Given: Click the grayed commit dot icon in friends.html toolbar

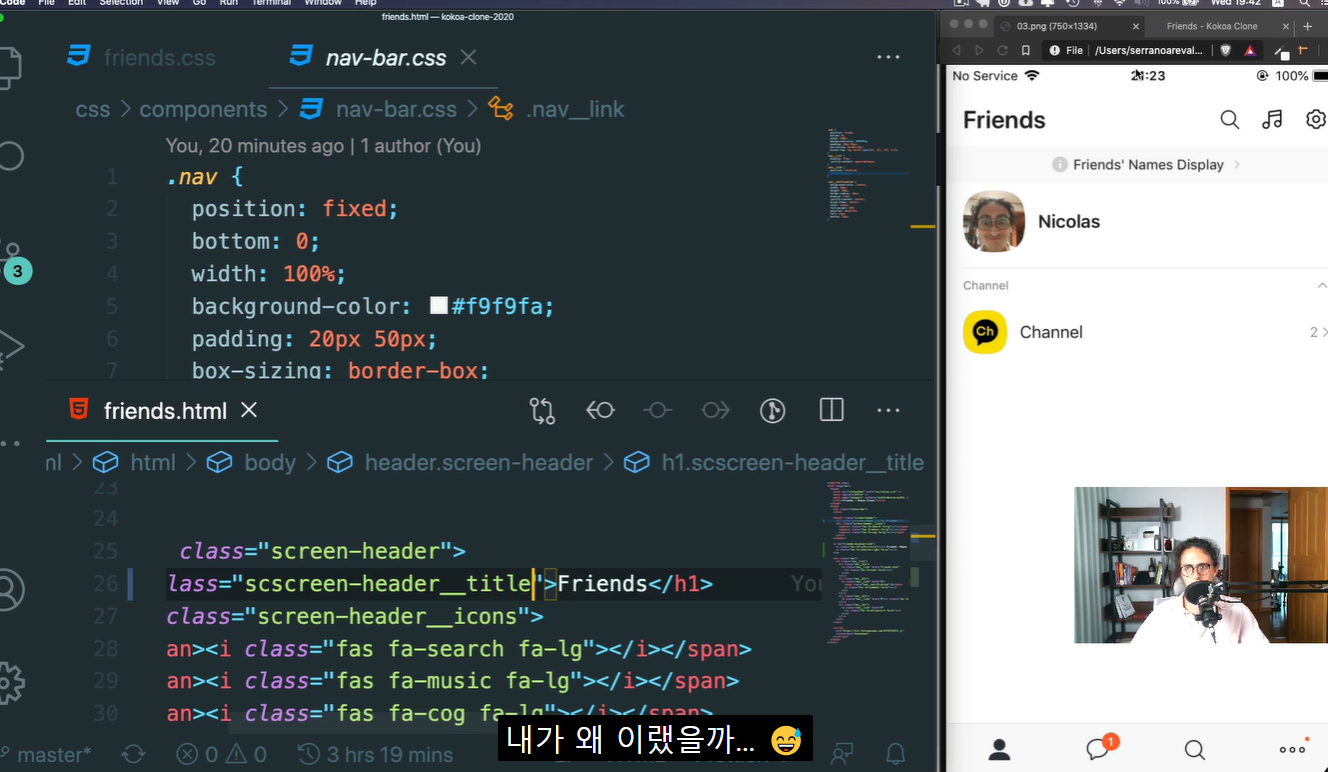Looking at the screenshot, I should (658, 411).
